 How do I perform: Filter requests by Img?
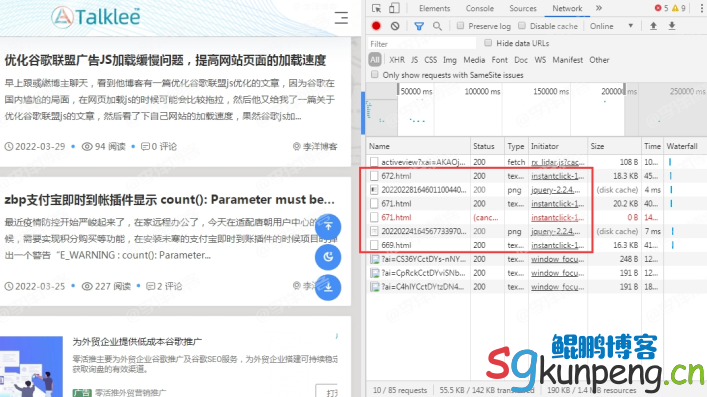pos(450,60)
